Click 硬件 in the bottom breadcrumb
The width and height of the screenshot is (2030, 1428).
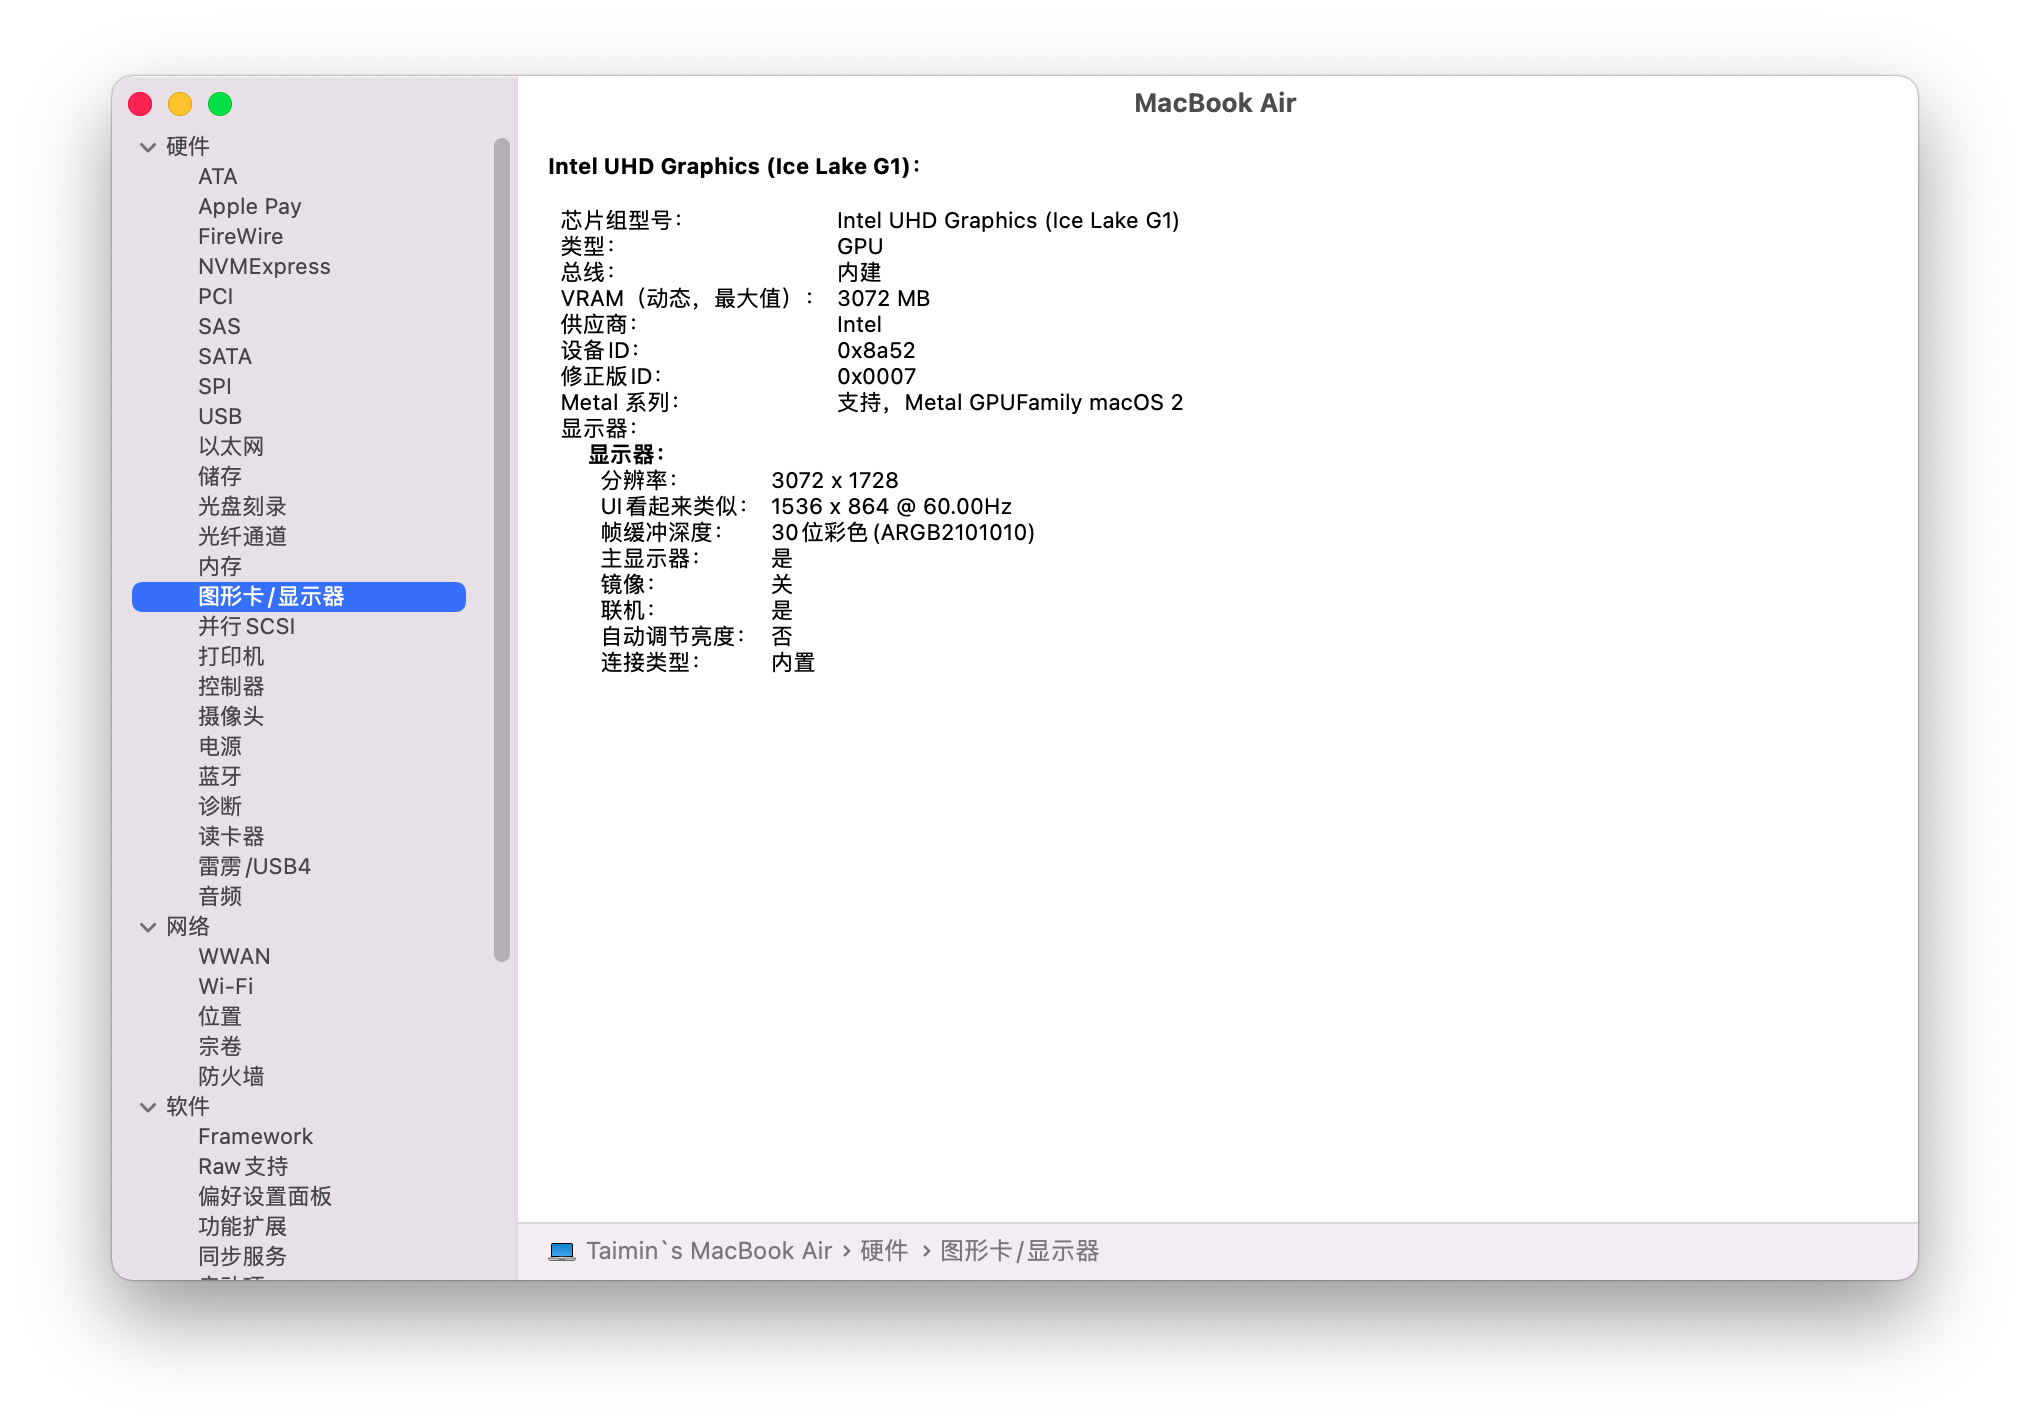pyautogui.click(x=884, y=1251)
